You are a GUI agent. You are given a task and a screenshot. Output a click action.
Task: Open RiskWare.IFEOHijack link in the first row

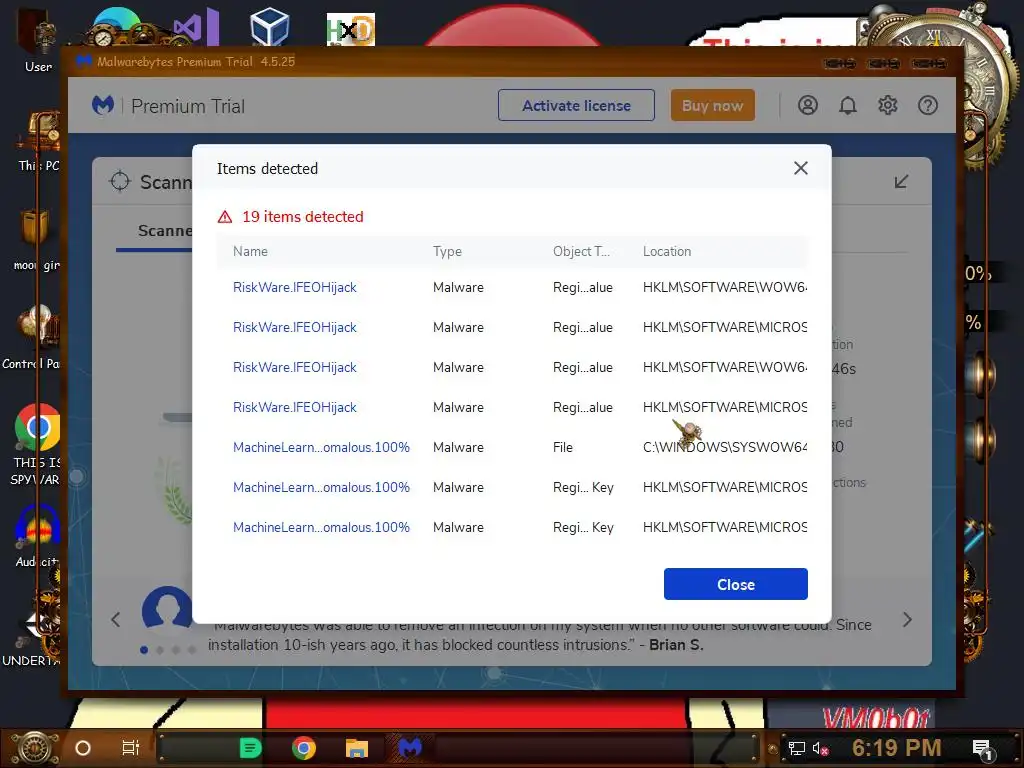click(x=295, y=287)
